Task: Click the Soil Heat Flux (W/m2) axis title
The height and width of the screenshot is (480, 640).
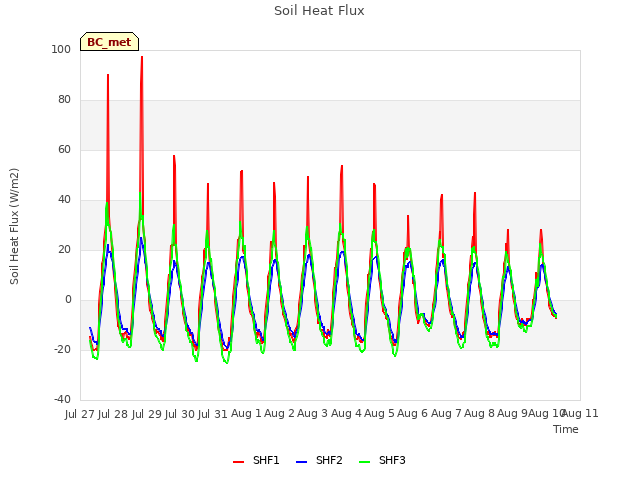Action: [x=14, y=226]
